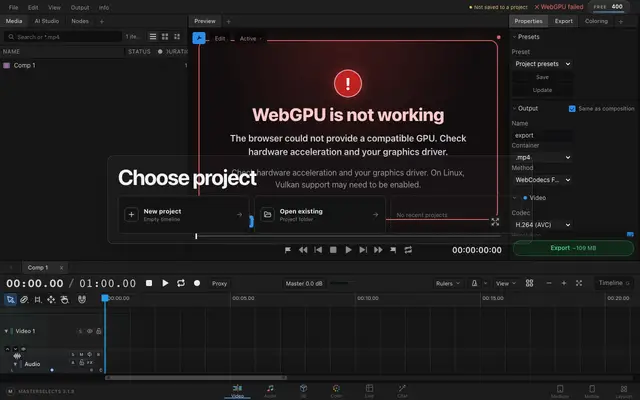The image size is (640, 400).
Task: Open the WebCodecs Method dropdown
Action: [x=542, y=180]
